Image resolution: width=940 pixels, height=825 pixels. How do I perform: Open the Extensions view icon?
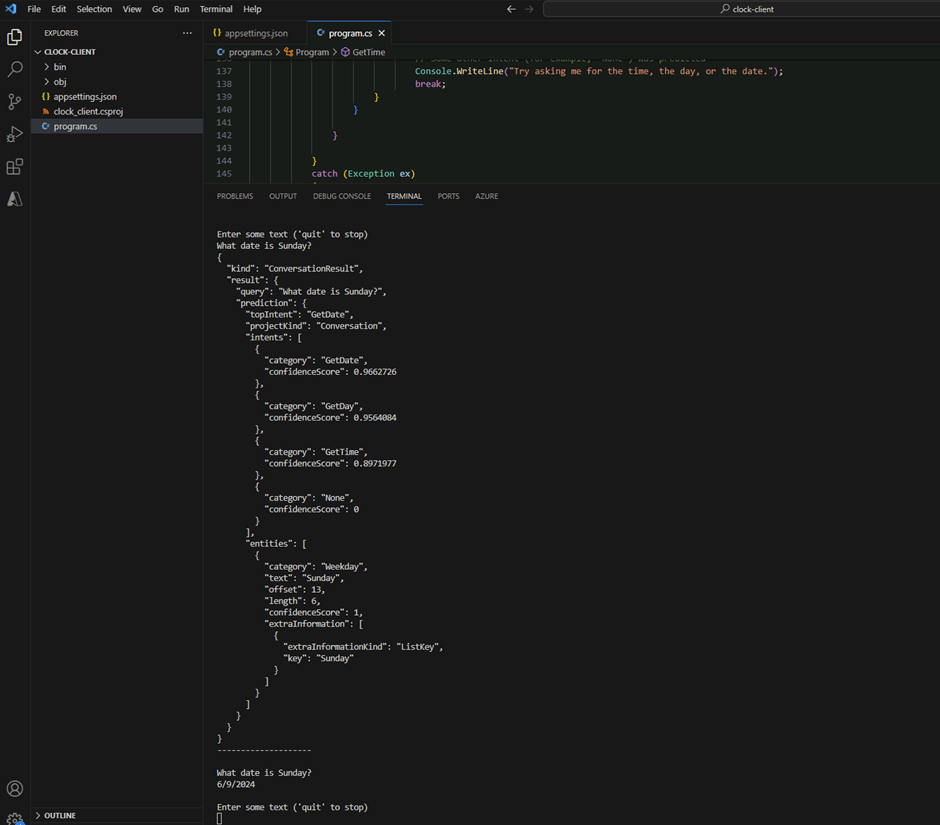coord(15,167)
